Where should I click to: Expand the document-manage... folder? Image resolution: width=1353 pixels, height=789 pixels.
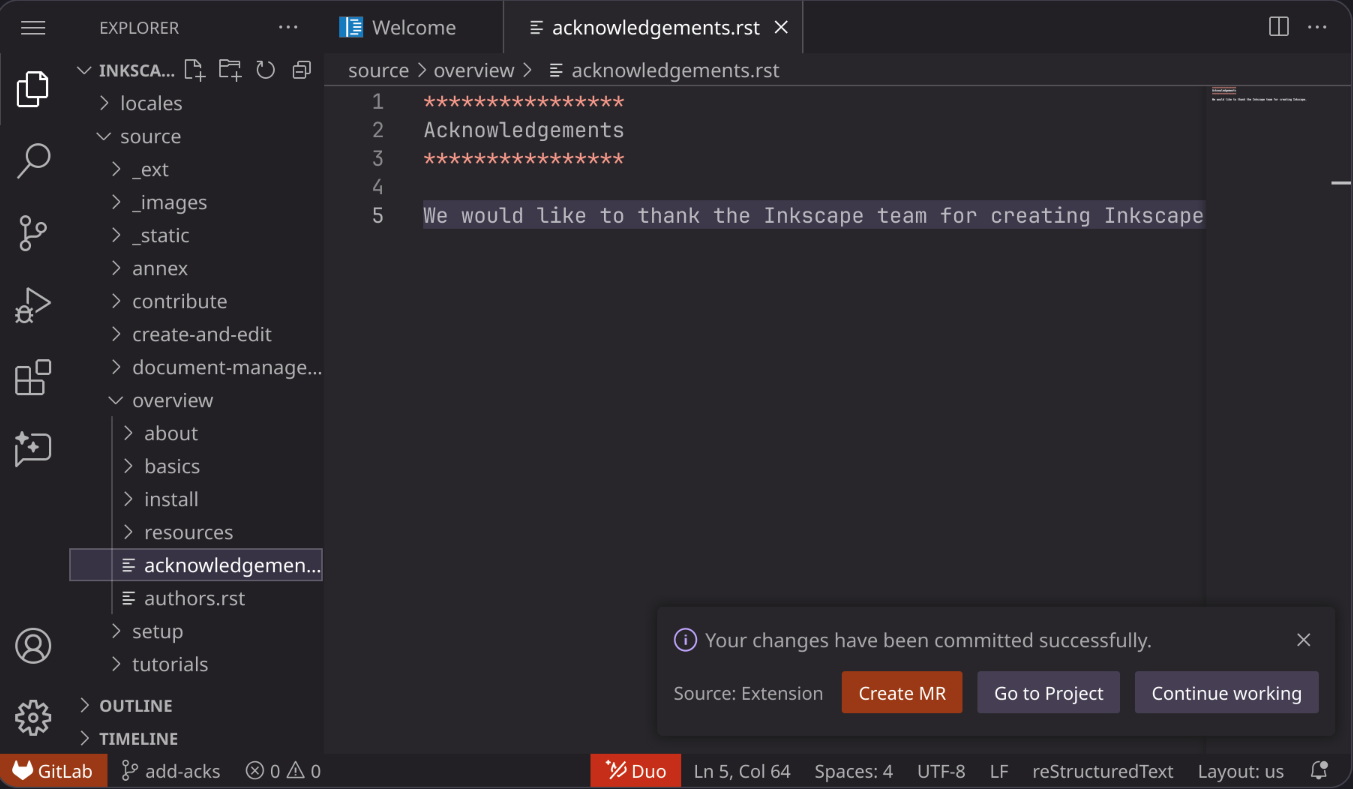click(196, 367)
